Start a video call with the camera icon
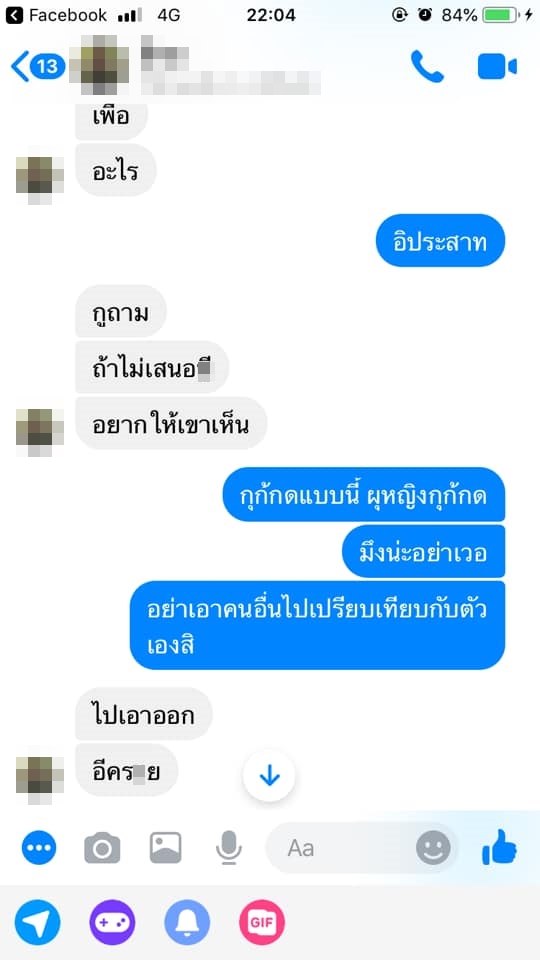 tap(497, 66)
